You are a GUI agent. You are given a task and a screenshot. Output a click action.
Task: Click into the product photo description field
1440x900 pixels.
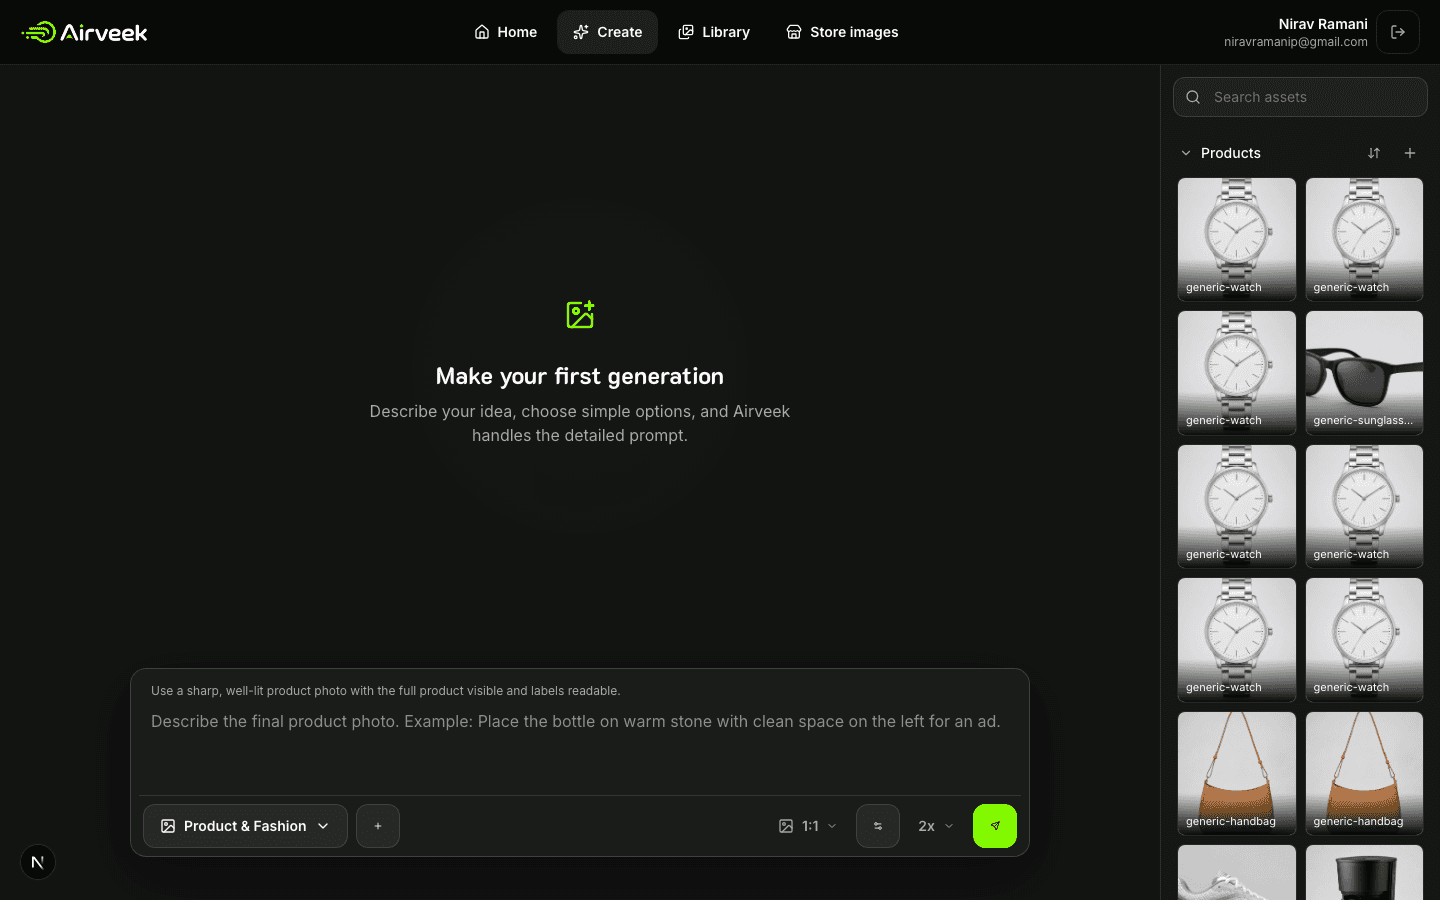tap(580, 748)
